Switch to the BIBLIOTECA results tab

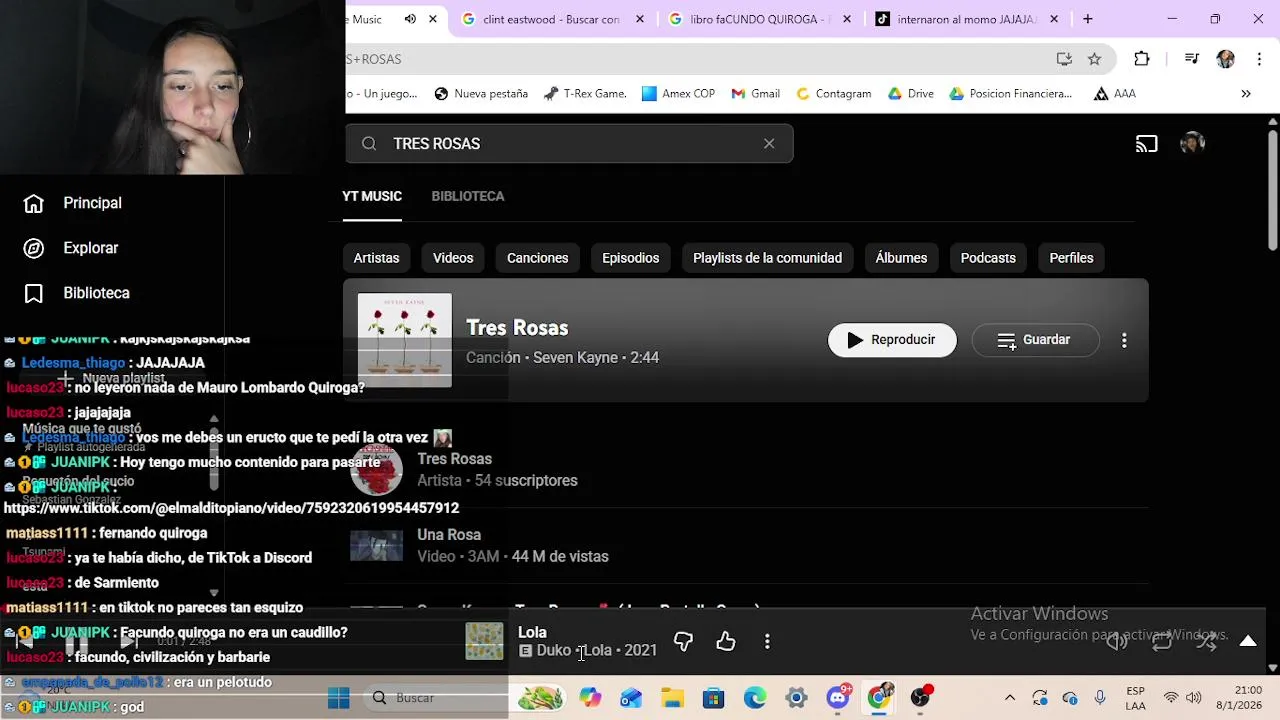(x=468, y=196)
